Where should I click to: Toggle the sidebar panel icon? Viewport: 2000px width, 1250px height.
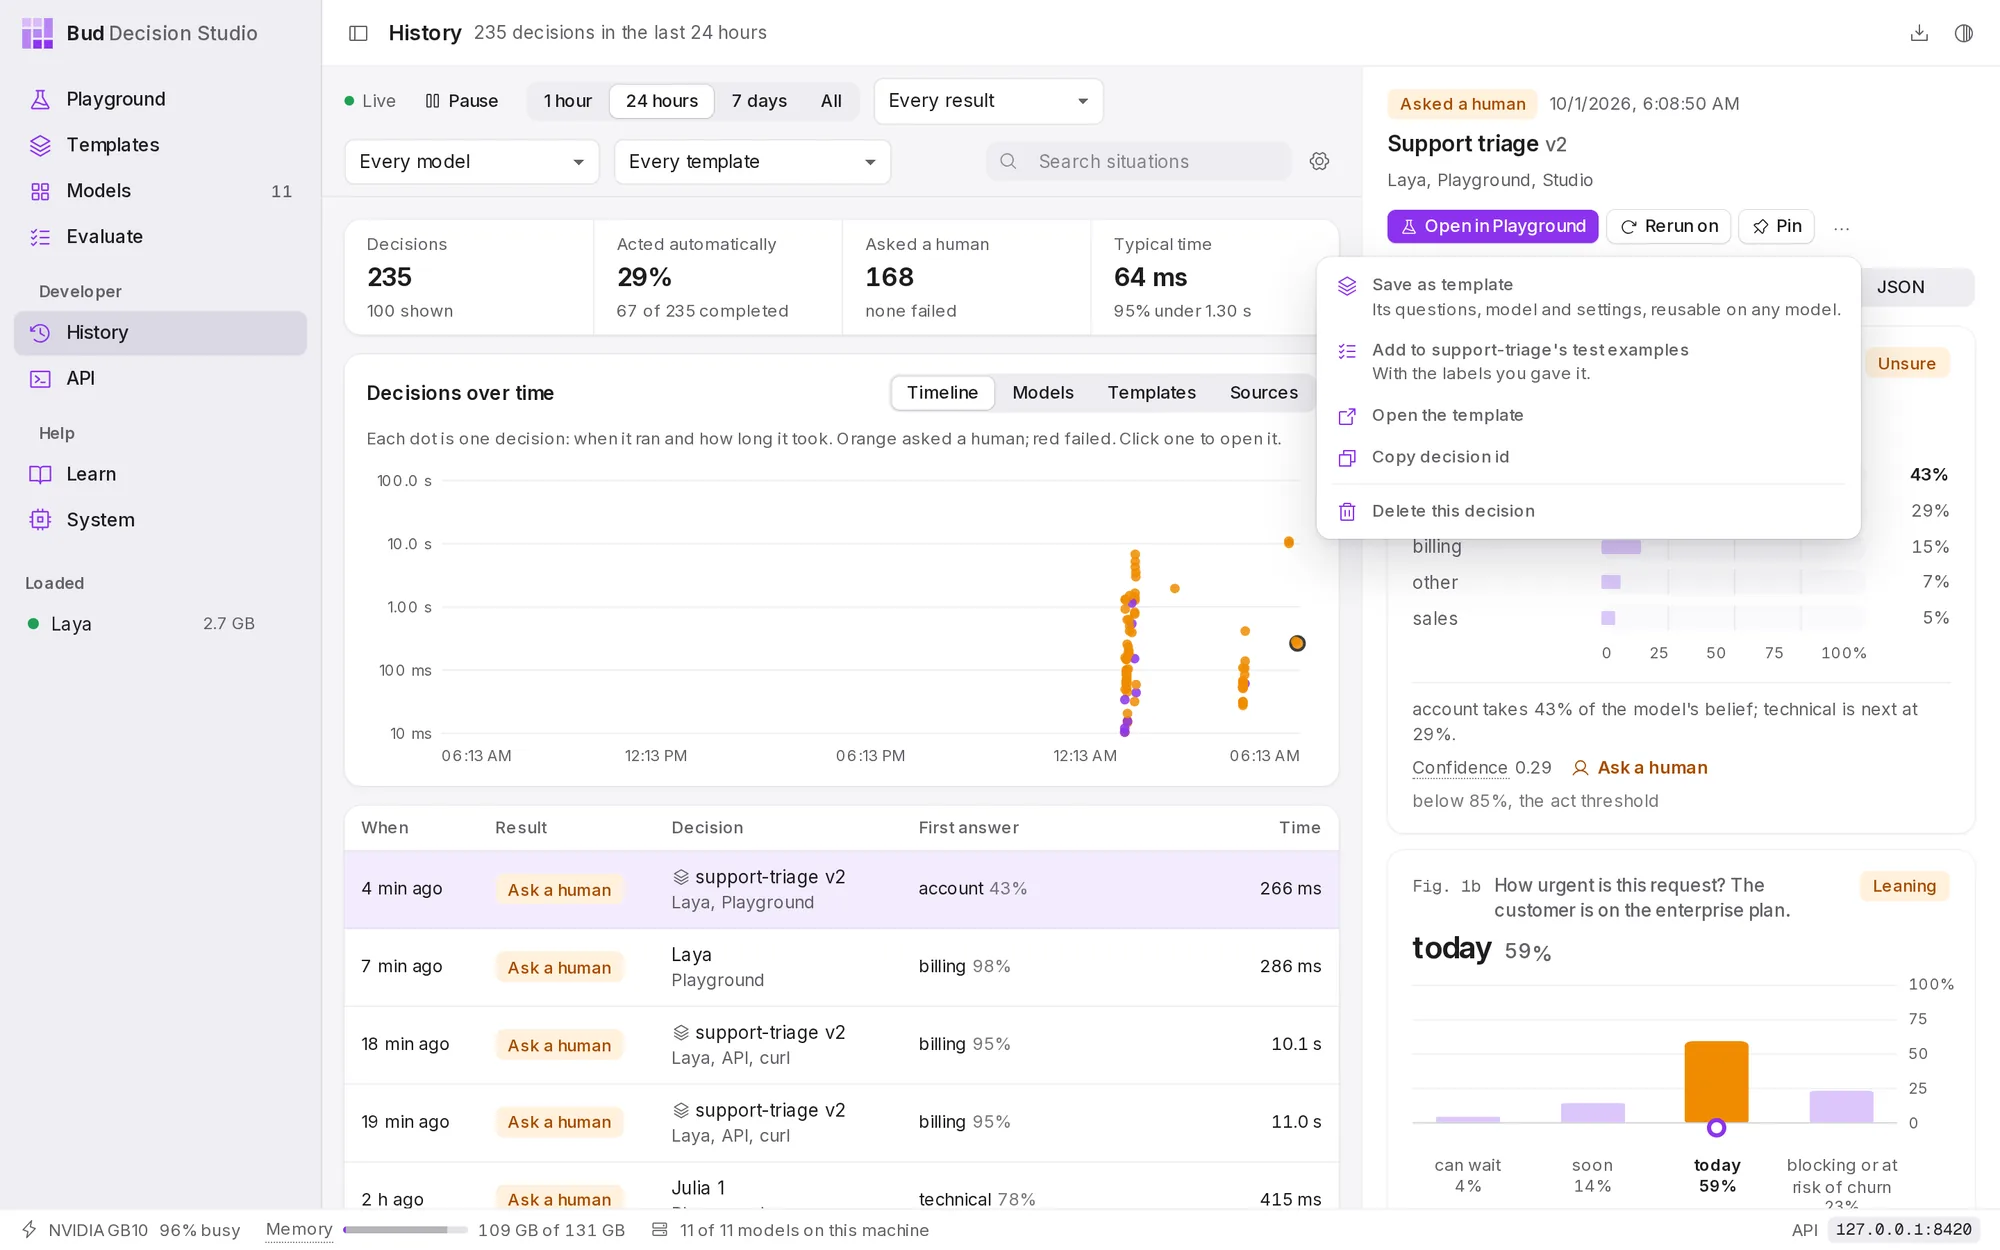pyautogui.click(x=358, y=33)
